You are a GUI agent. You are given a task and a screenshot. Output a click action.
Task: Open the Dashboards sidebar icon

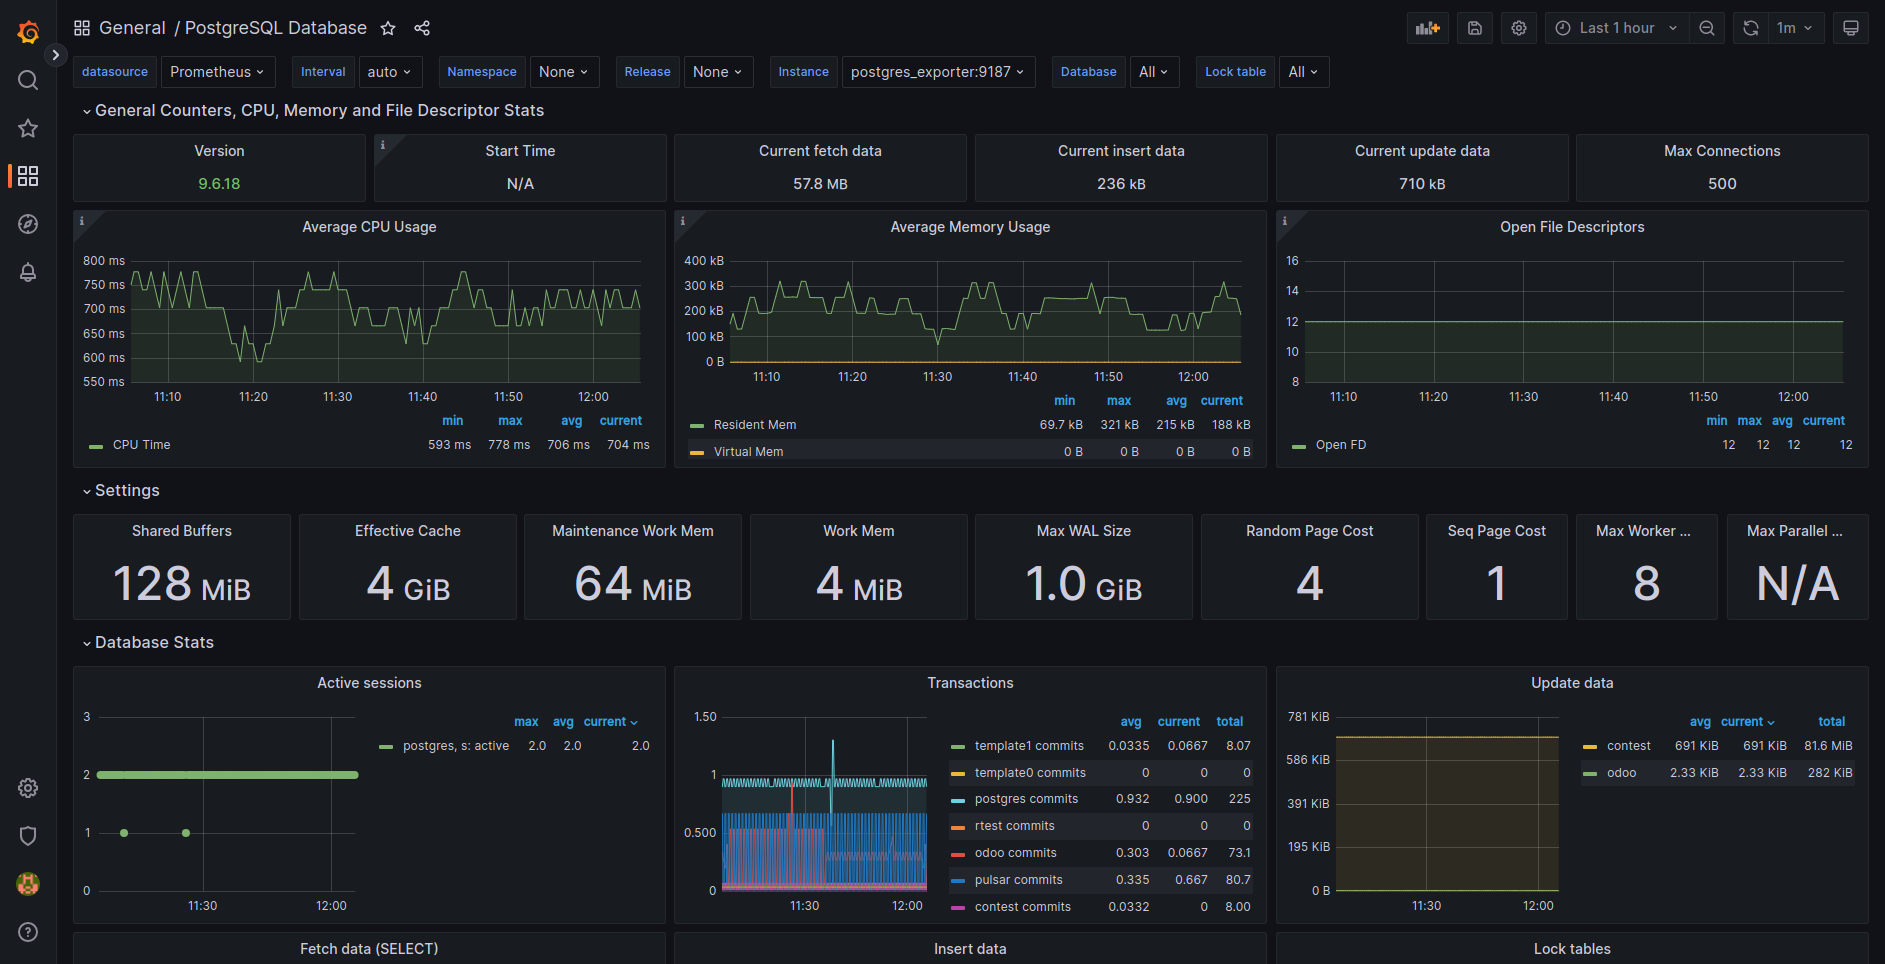coord(28,176)
